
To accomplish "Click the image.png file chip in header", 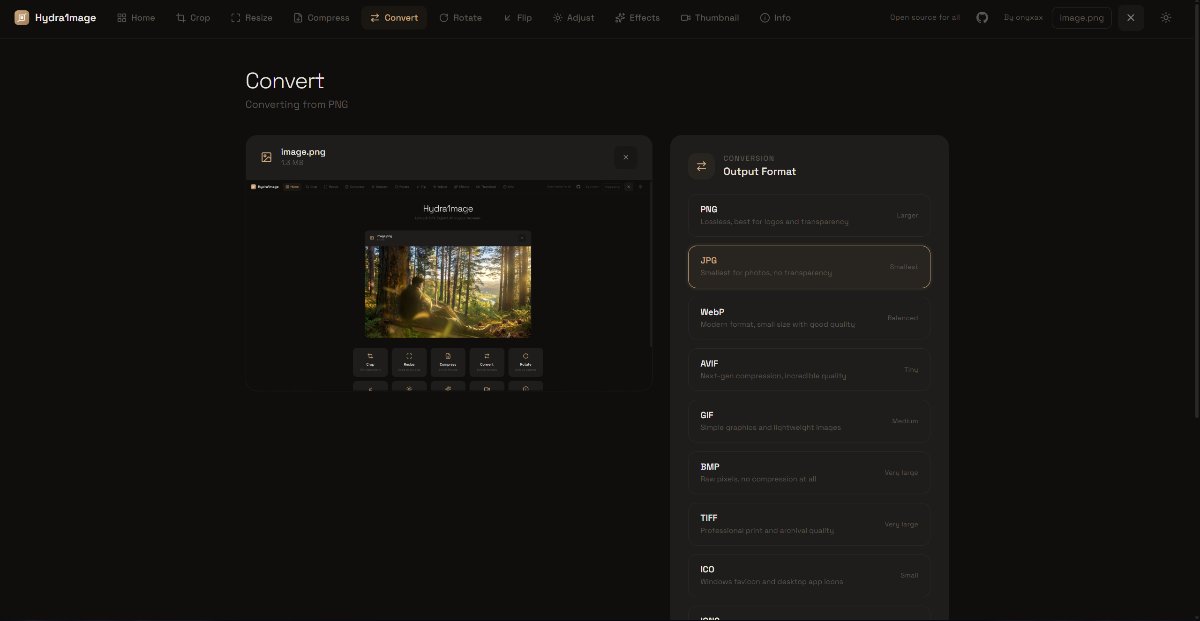I will click(x=1081, y=18).
